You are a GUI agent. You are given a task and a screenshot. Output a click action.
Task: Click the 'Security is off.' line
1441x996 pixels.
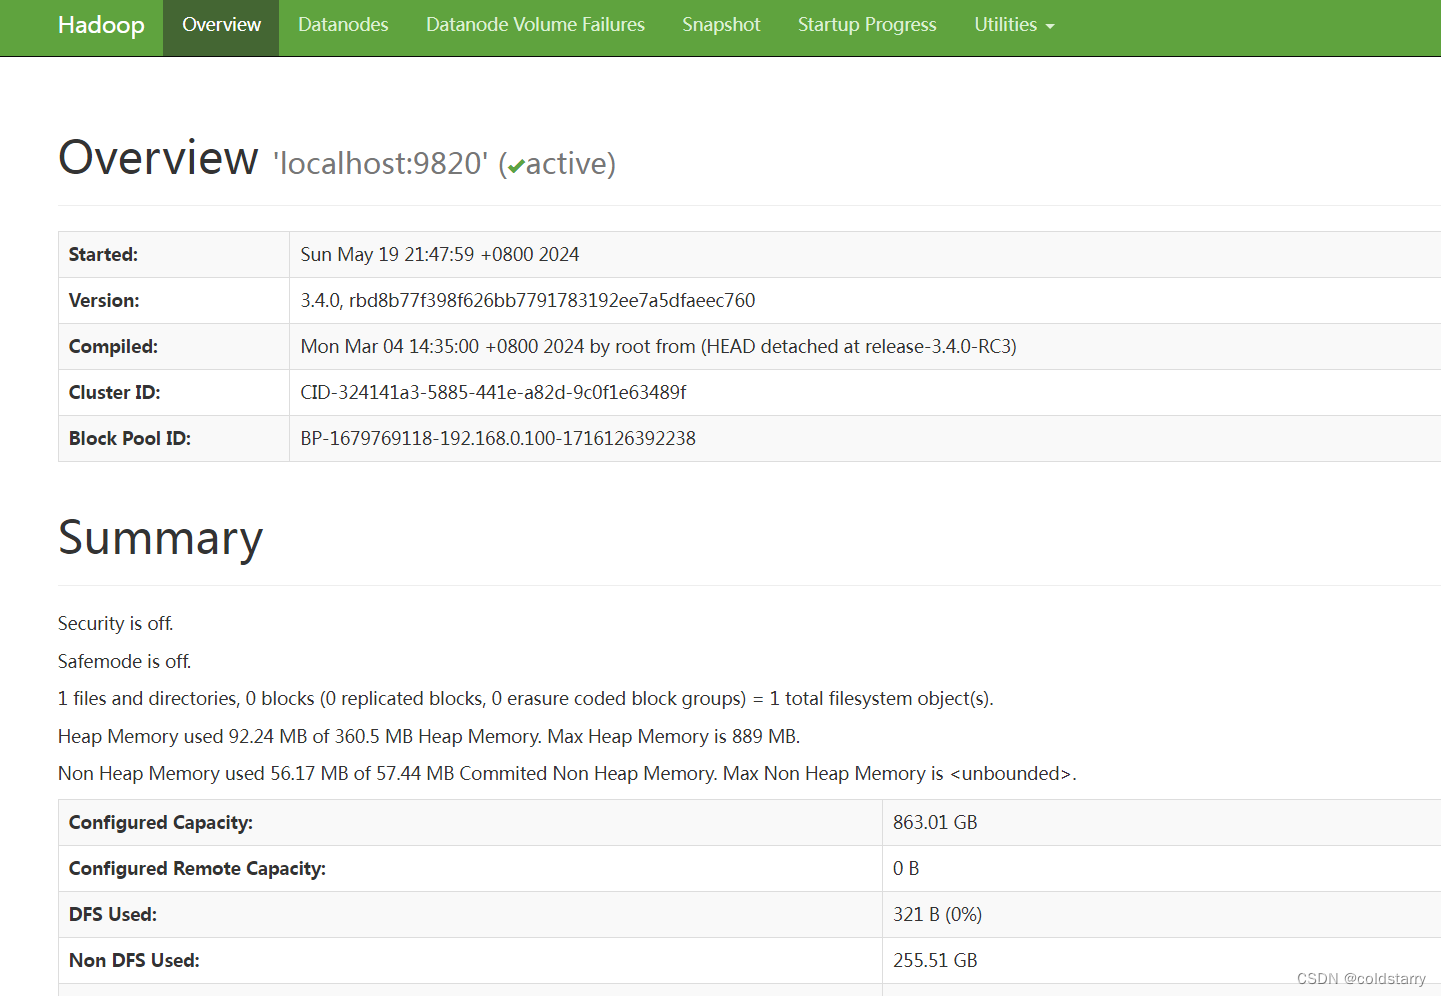tap(116, 623)
